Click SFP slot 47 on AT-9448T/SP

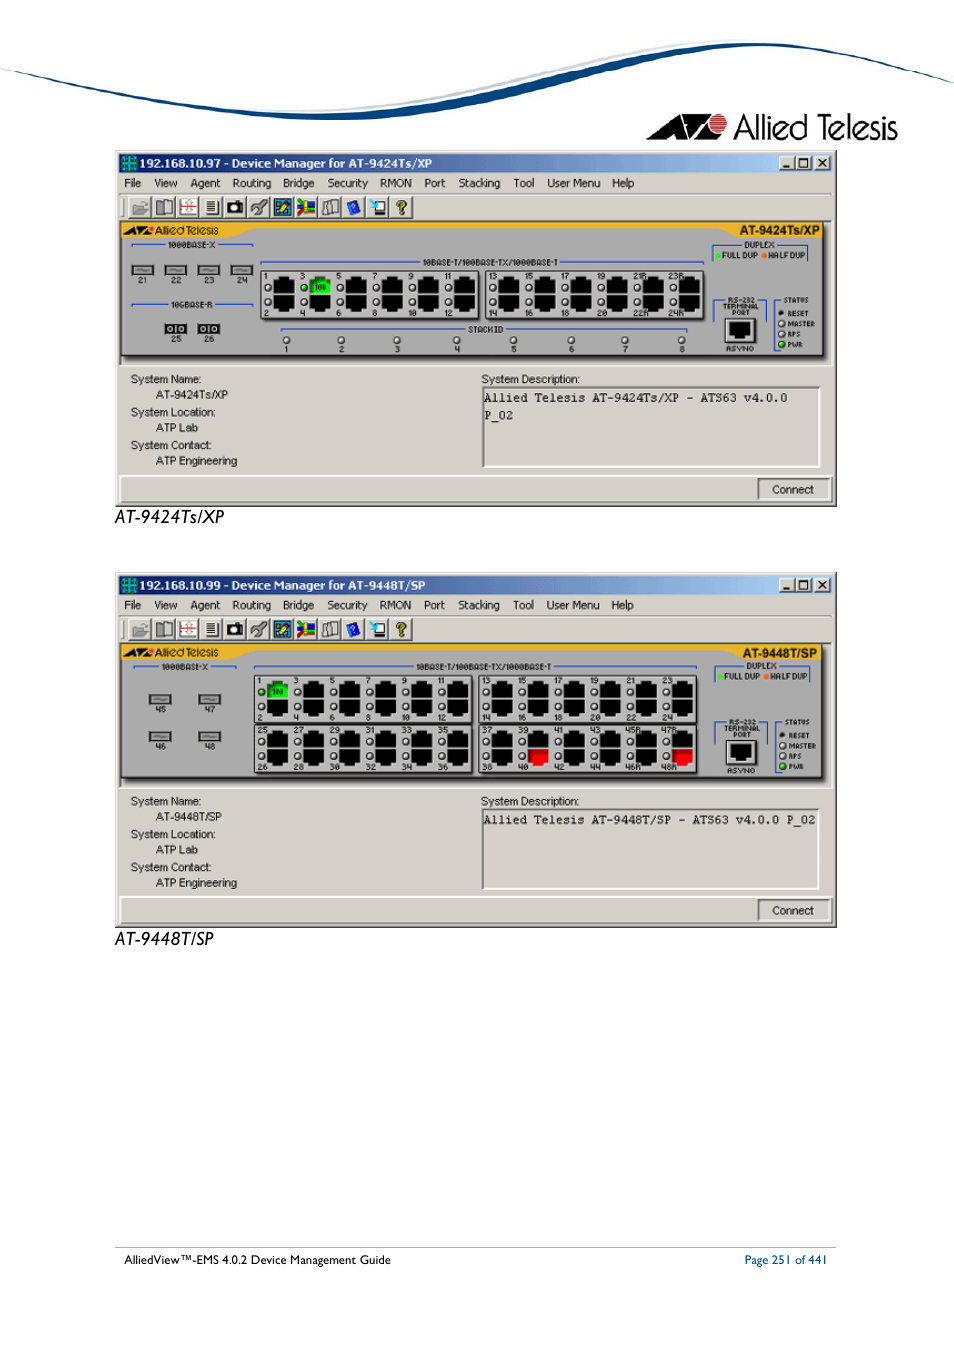[x=209, y=699]
